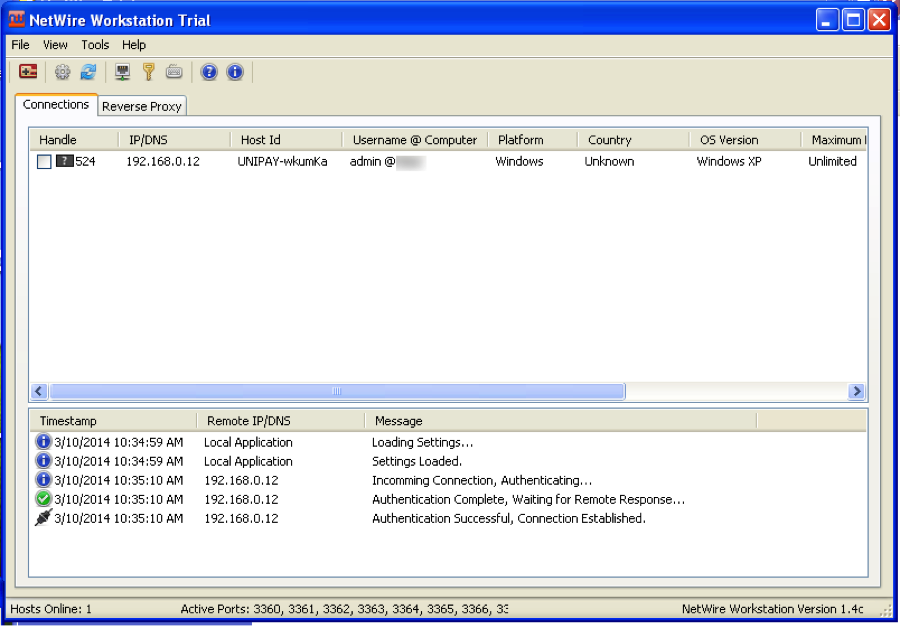This screenshot has height=626, width=900.
Task: Select host IP 192.168.0.12 in connections list
Action: click(163, 162)
